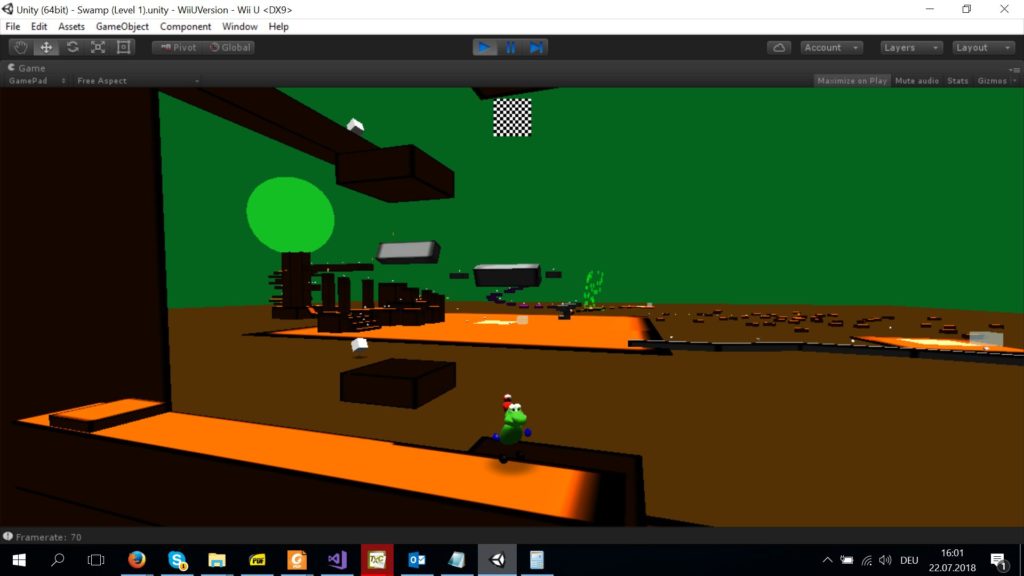This screenshot has width=1024, height=576.
Task: Open the Free Aspect dropdown
Action: point(137,81)
